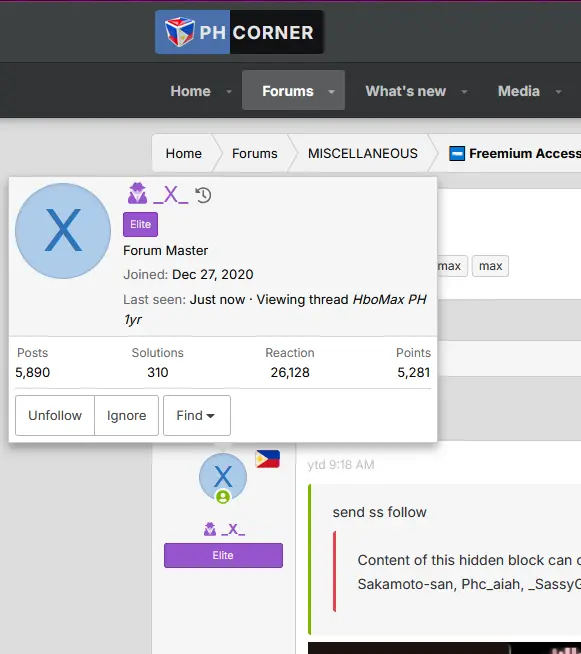Expand the What's new dropdown arrow
581x654 pixels.
click(x=464, y=91)
